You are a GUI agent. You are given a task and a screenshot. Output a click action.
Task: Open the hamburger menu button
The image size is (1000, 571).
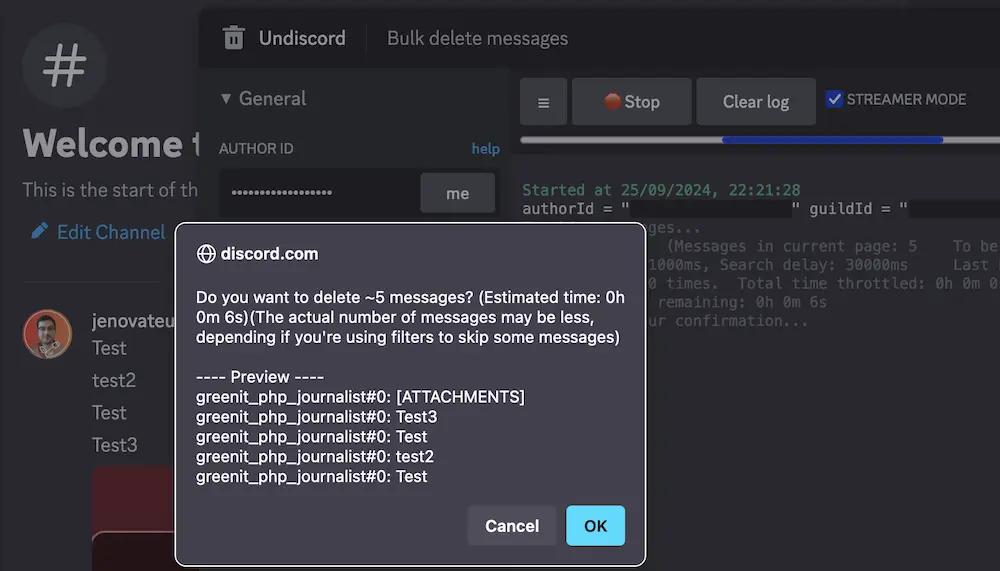[543, 102]
